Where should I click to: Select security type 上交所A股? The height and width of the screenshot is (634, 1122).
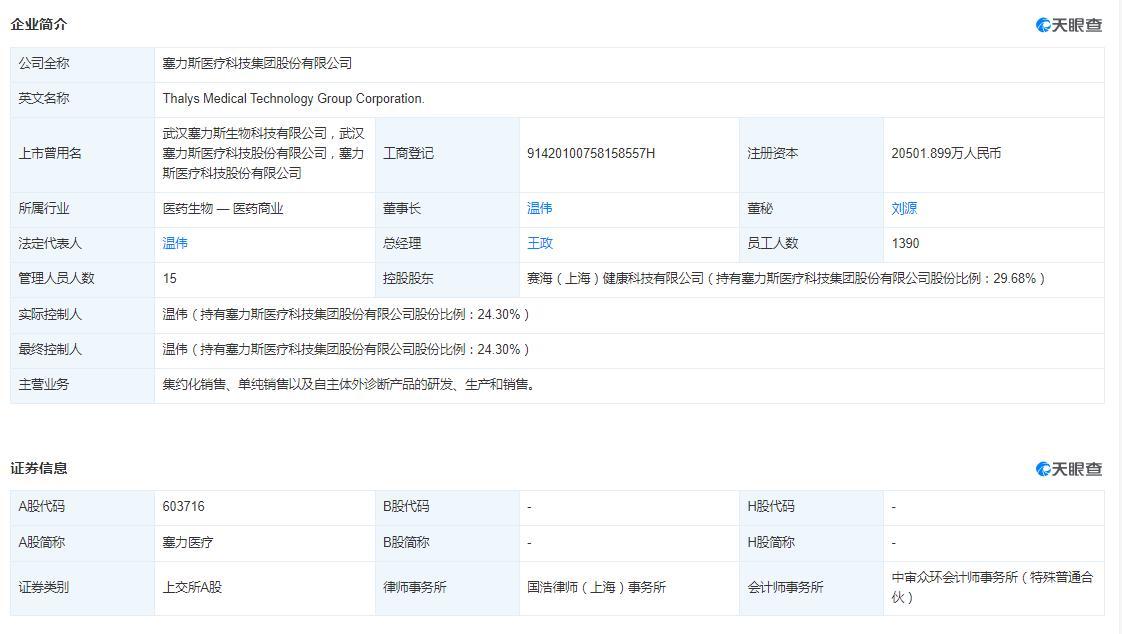(x=192, y=587)
